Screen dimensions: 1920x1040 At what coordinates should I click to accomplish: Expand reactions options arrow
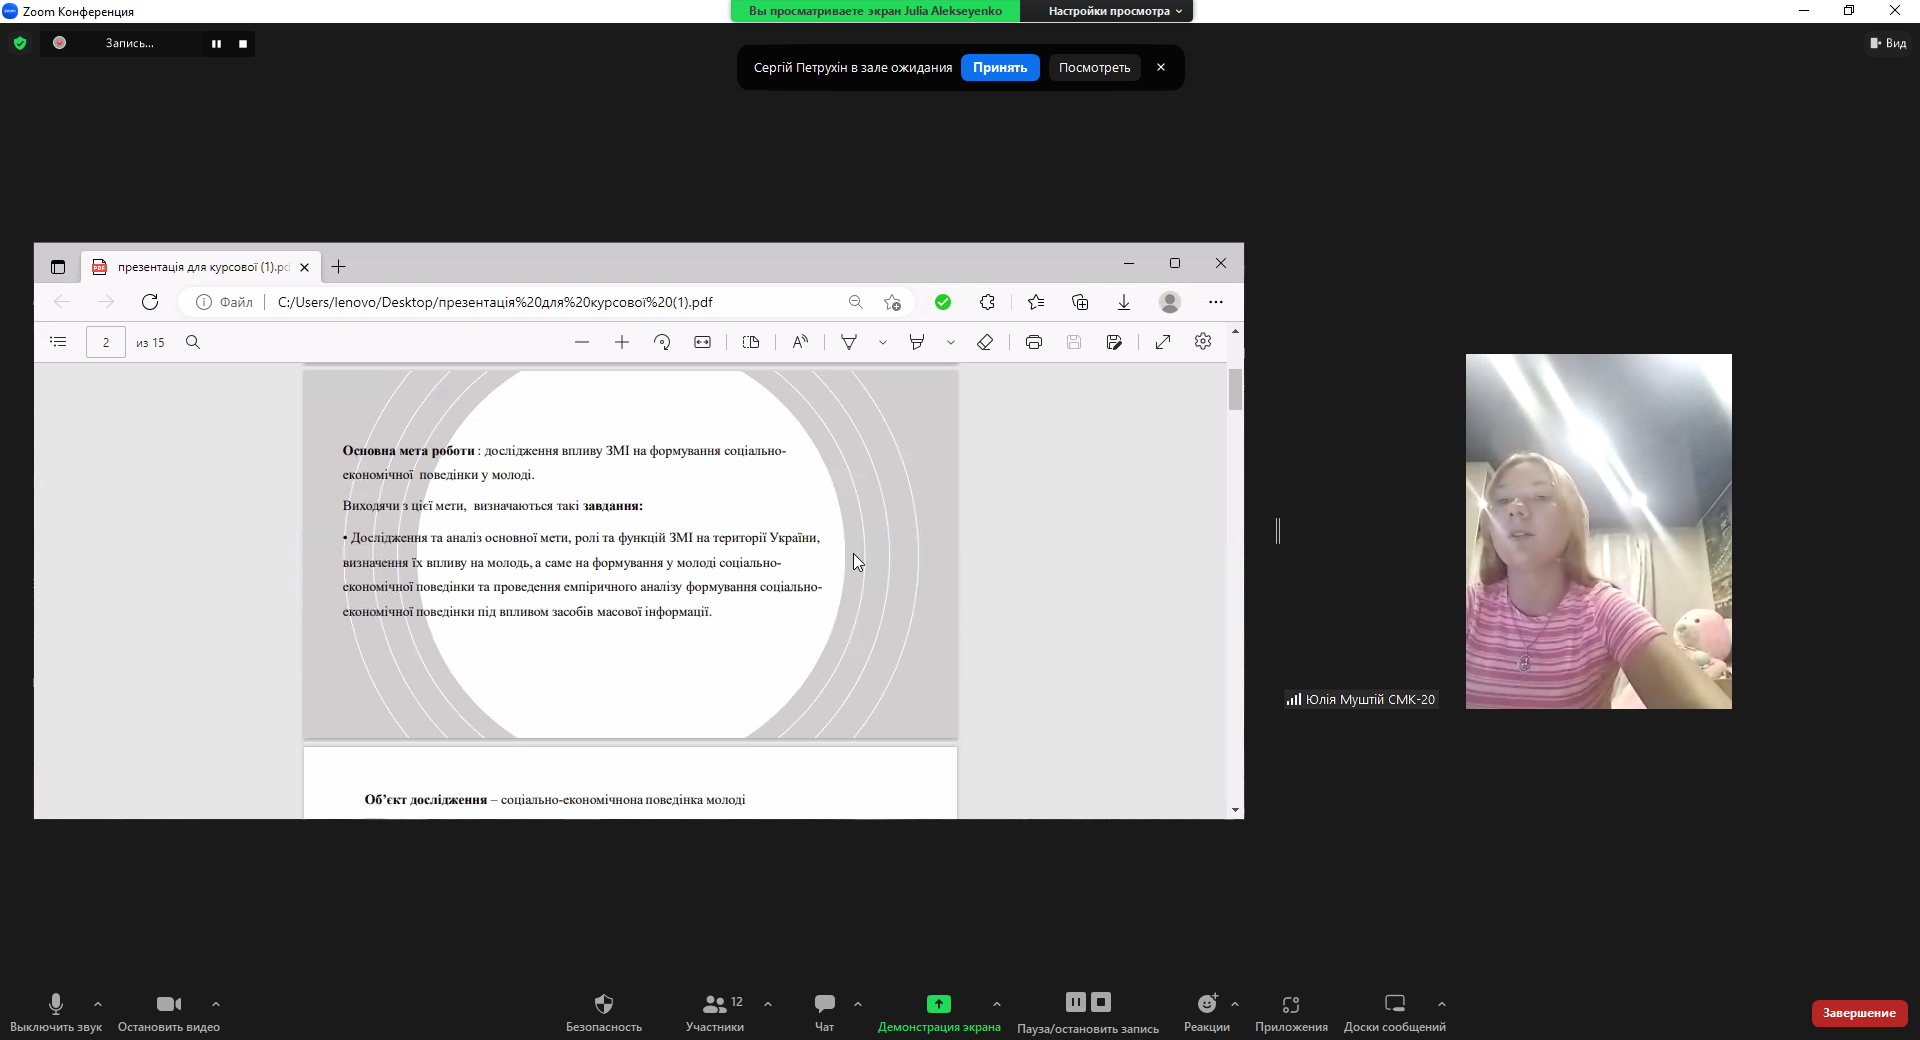(1235, 1004)
